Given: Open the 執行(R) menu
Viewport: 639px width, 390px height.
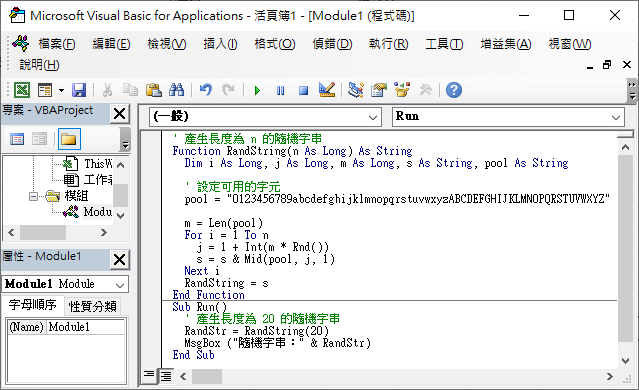Looking at the screenshot, I should point(388,44).
